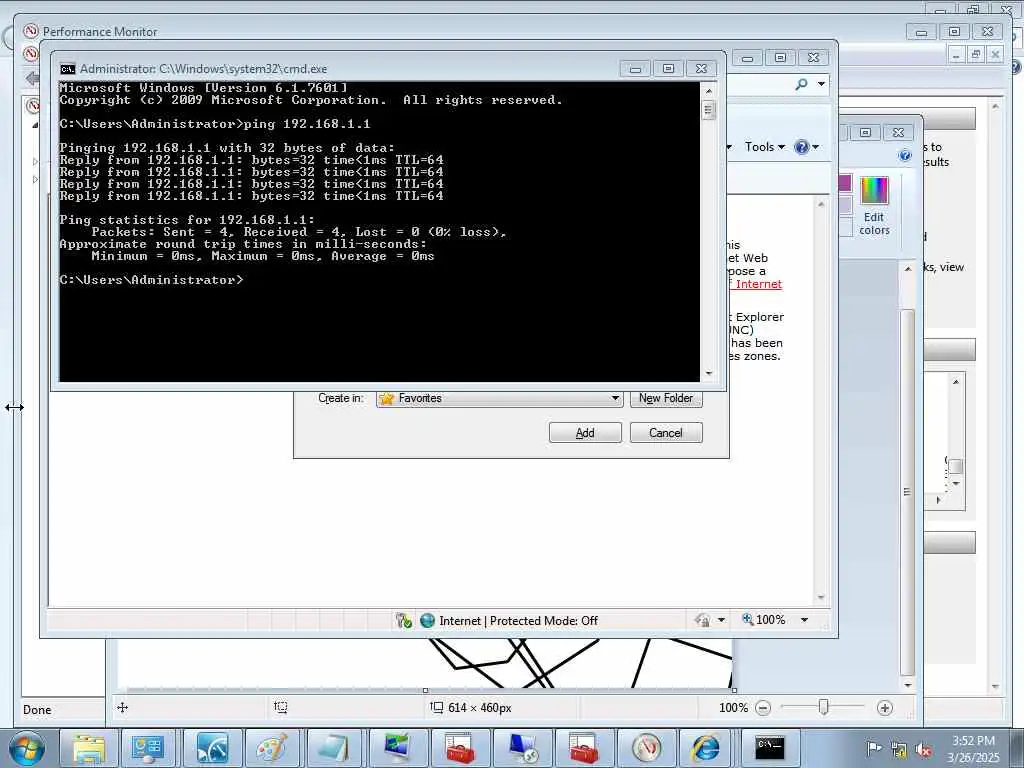Pick the lavender color swatch in Paint
1024x768 pixels.
[x=844, y=205]
